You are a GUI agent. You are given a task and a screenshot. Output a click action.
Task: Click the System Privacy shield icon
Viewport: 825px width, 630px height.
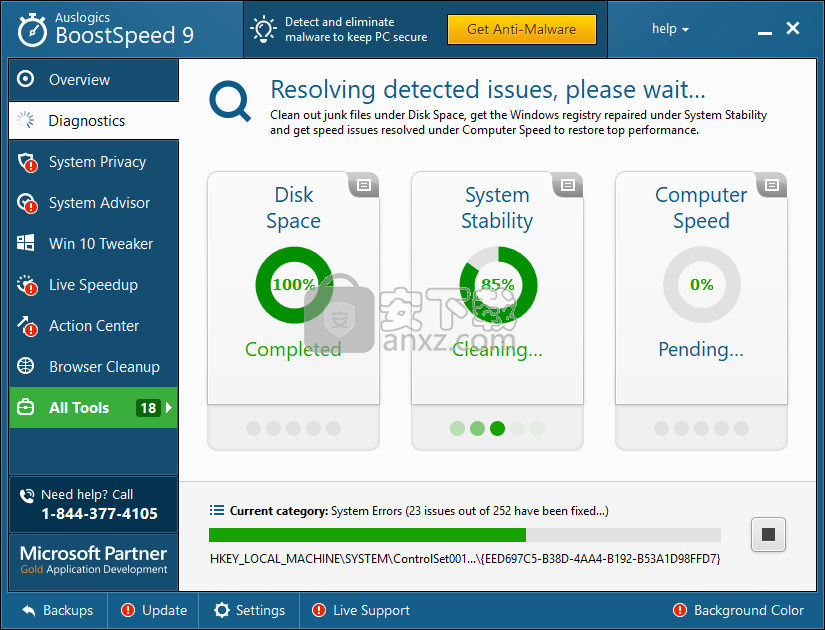click(x=27, y=162)
